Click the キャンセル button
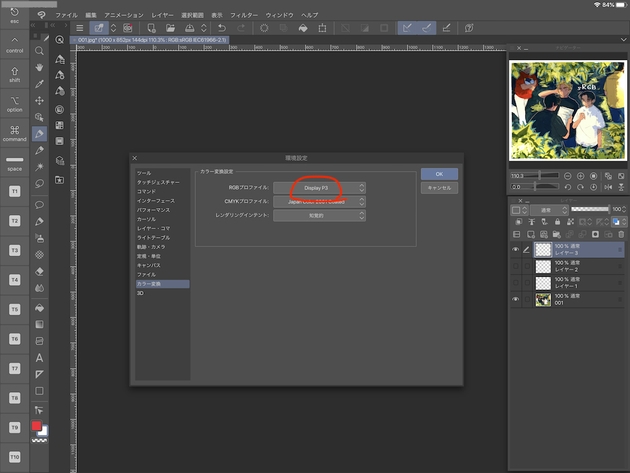Viewport: 630px width, 473px height. [439, 188]
